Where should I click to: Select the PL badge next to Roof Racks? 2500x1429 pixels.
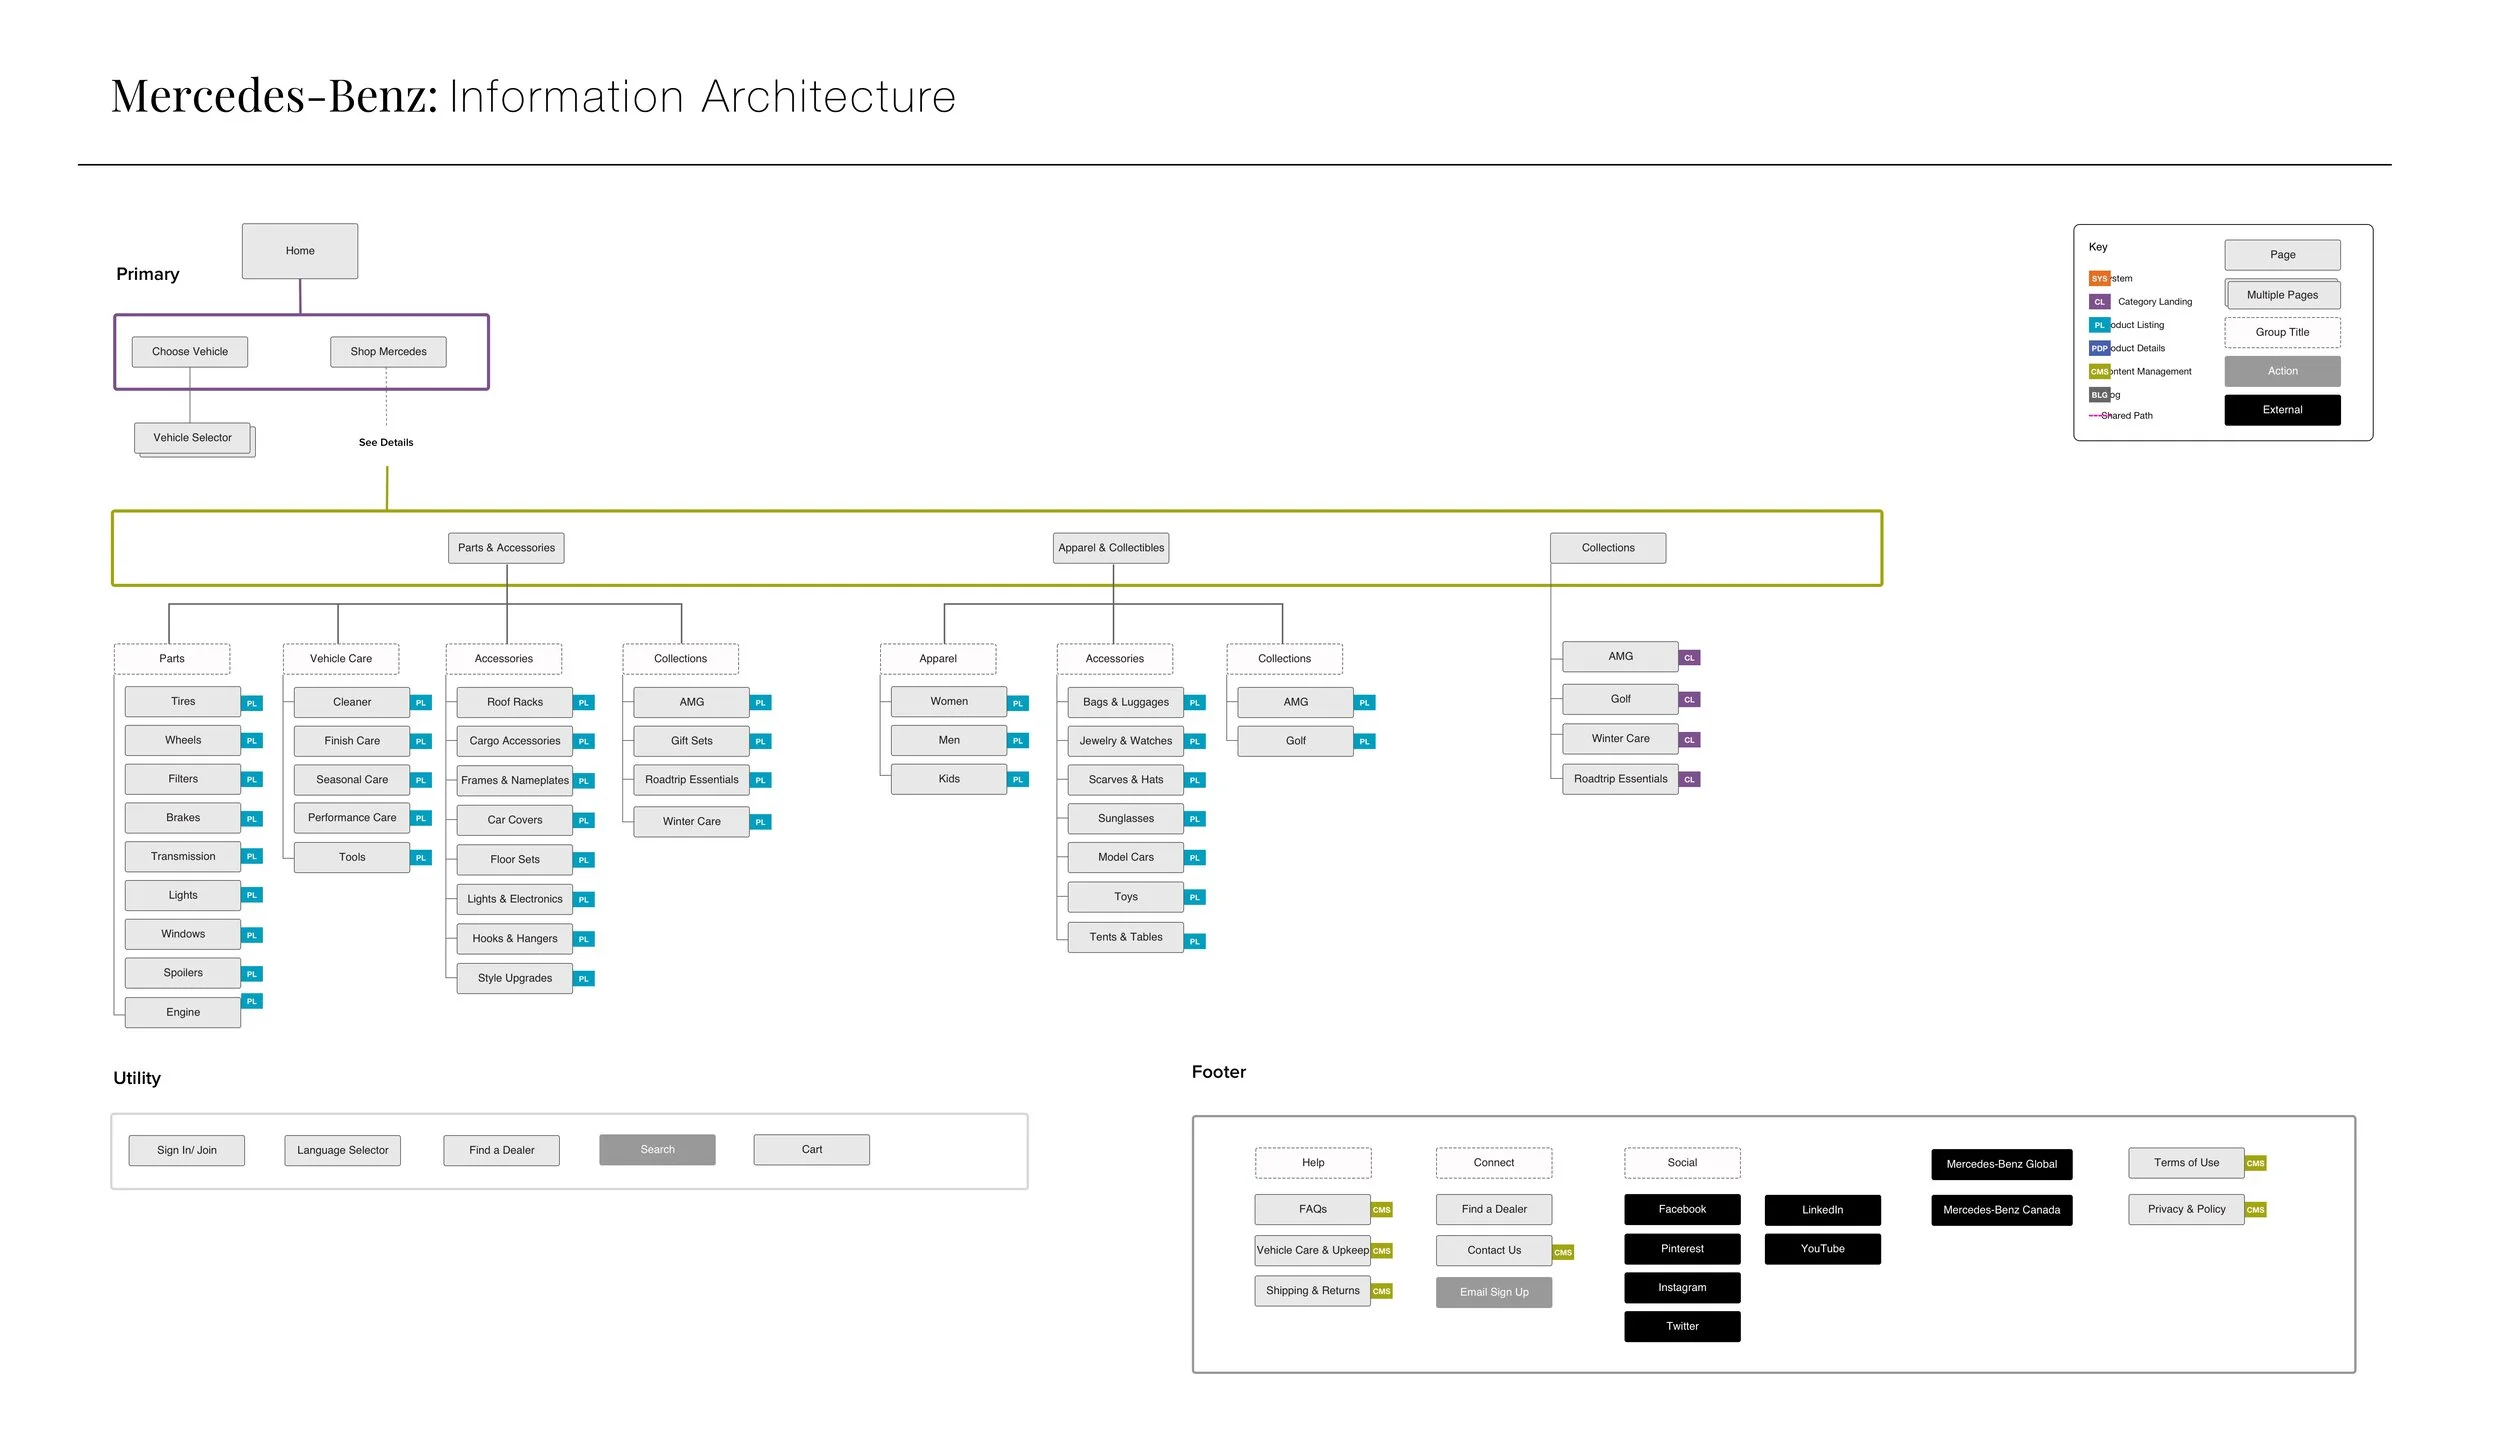click(x=584, y=703)
